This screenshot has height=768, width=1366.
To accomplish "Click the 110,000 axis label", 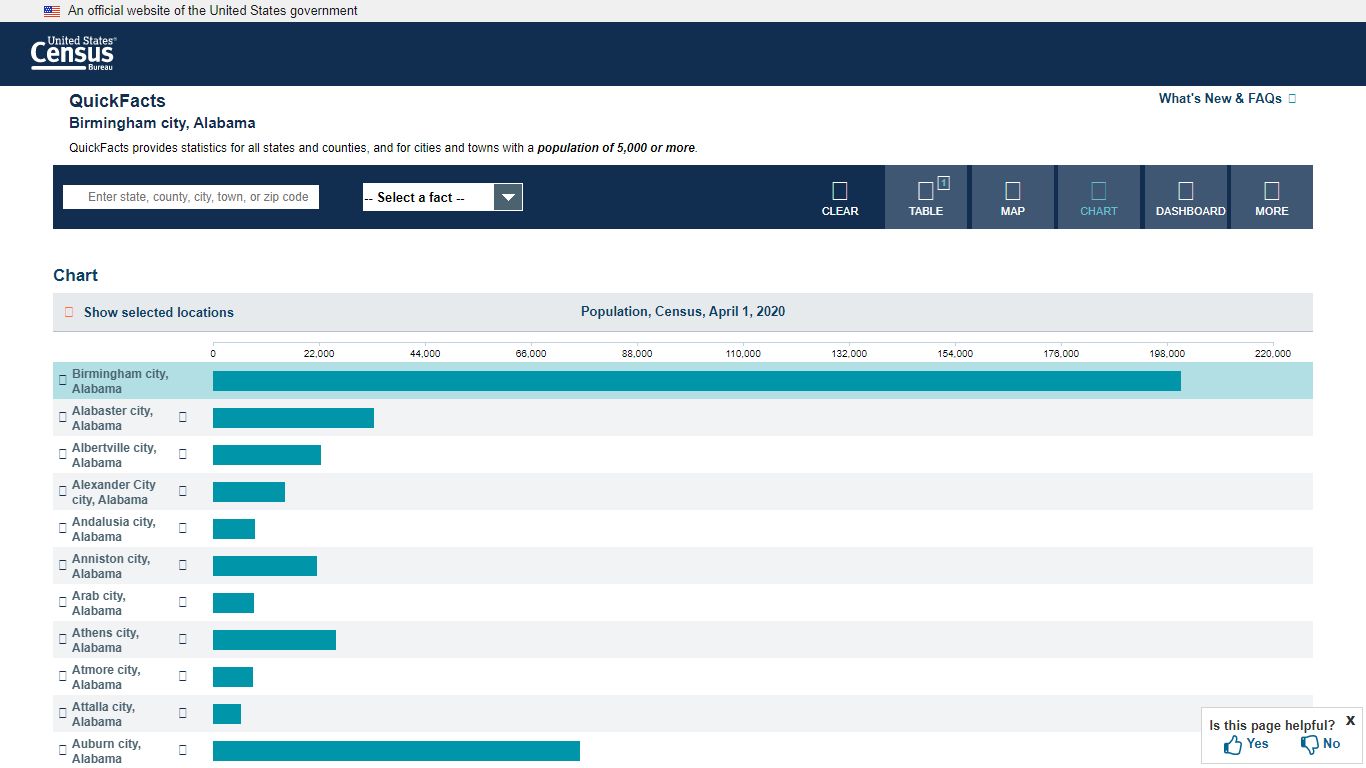I will 743,353.
